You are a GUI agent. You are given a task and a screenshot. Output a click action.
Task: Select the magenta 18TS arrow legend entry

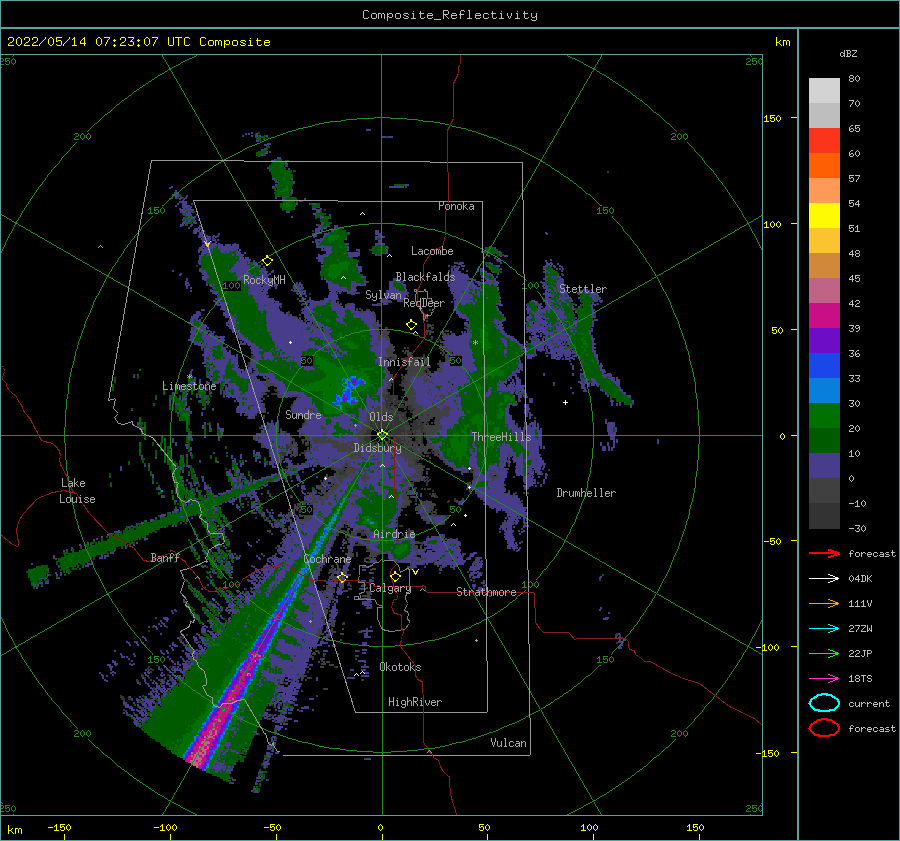(824, 679)
